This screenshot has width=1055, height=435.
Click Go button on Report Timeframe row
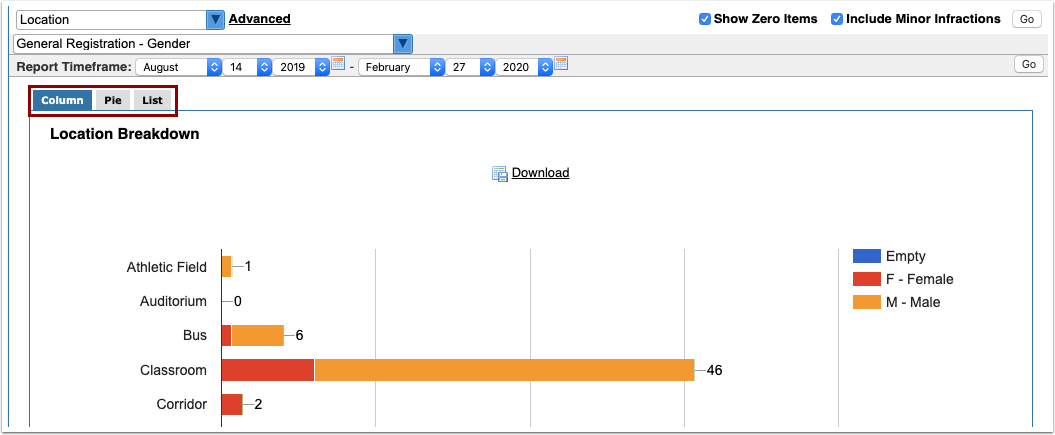point(1029,65)
